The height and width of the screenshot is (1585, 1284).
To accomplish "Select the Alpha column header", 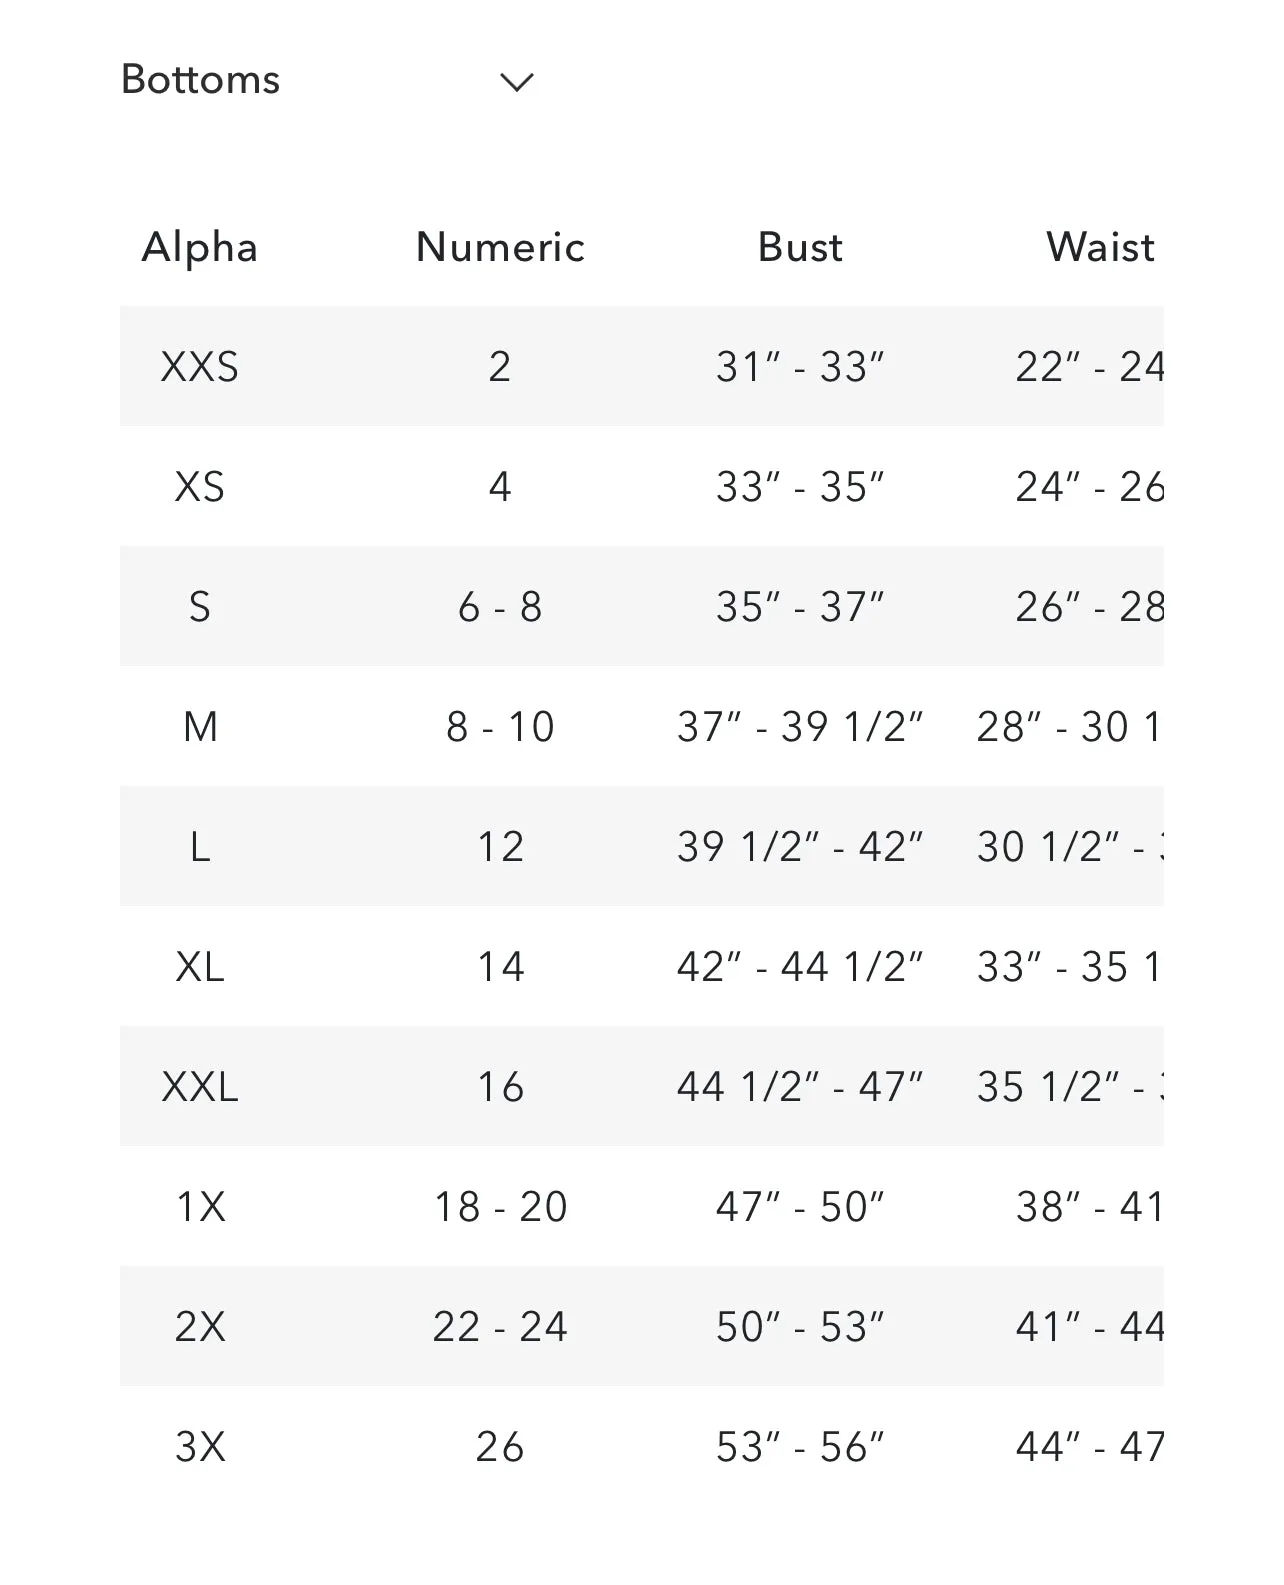I will coord(200,247).
